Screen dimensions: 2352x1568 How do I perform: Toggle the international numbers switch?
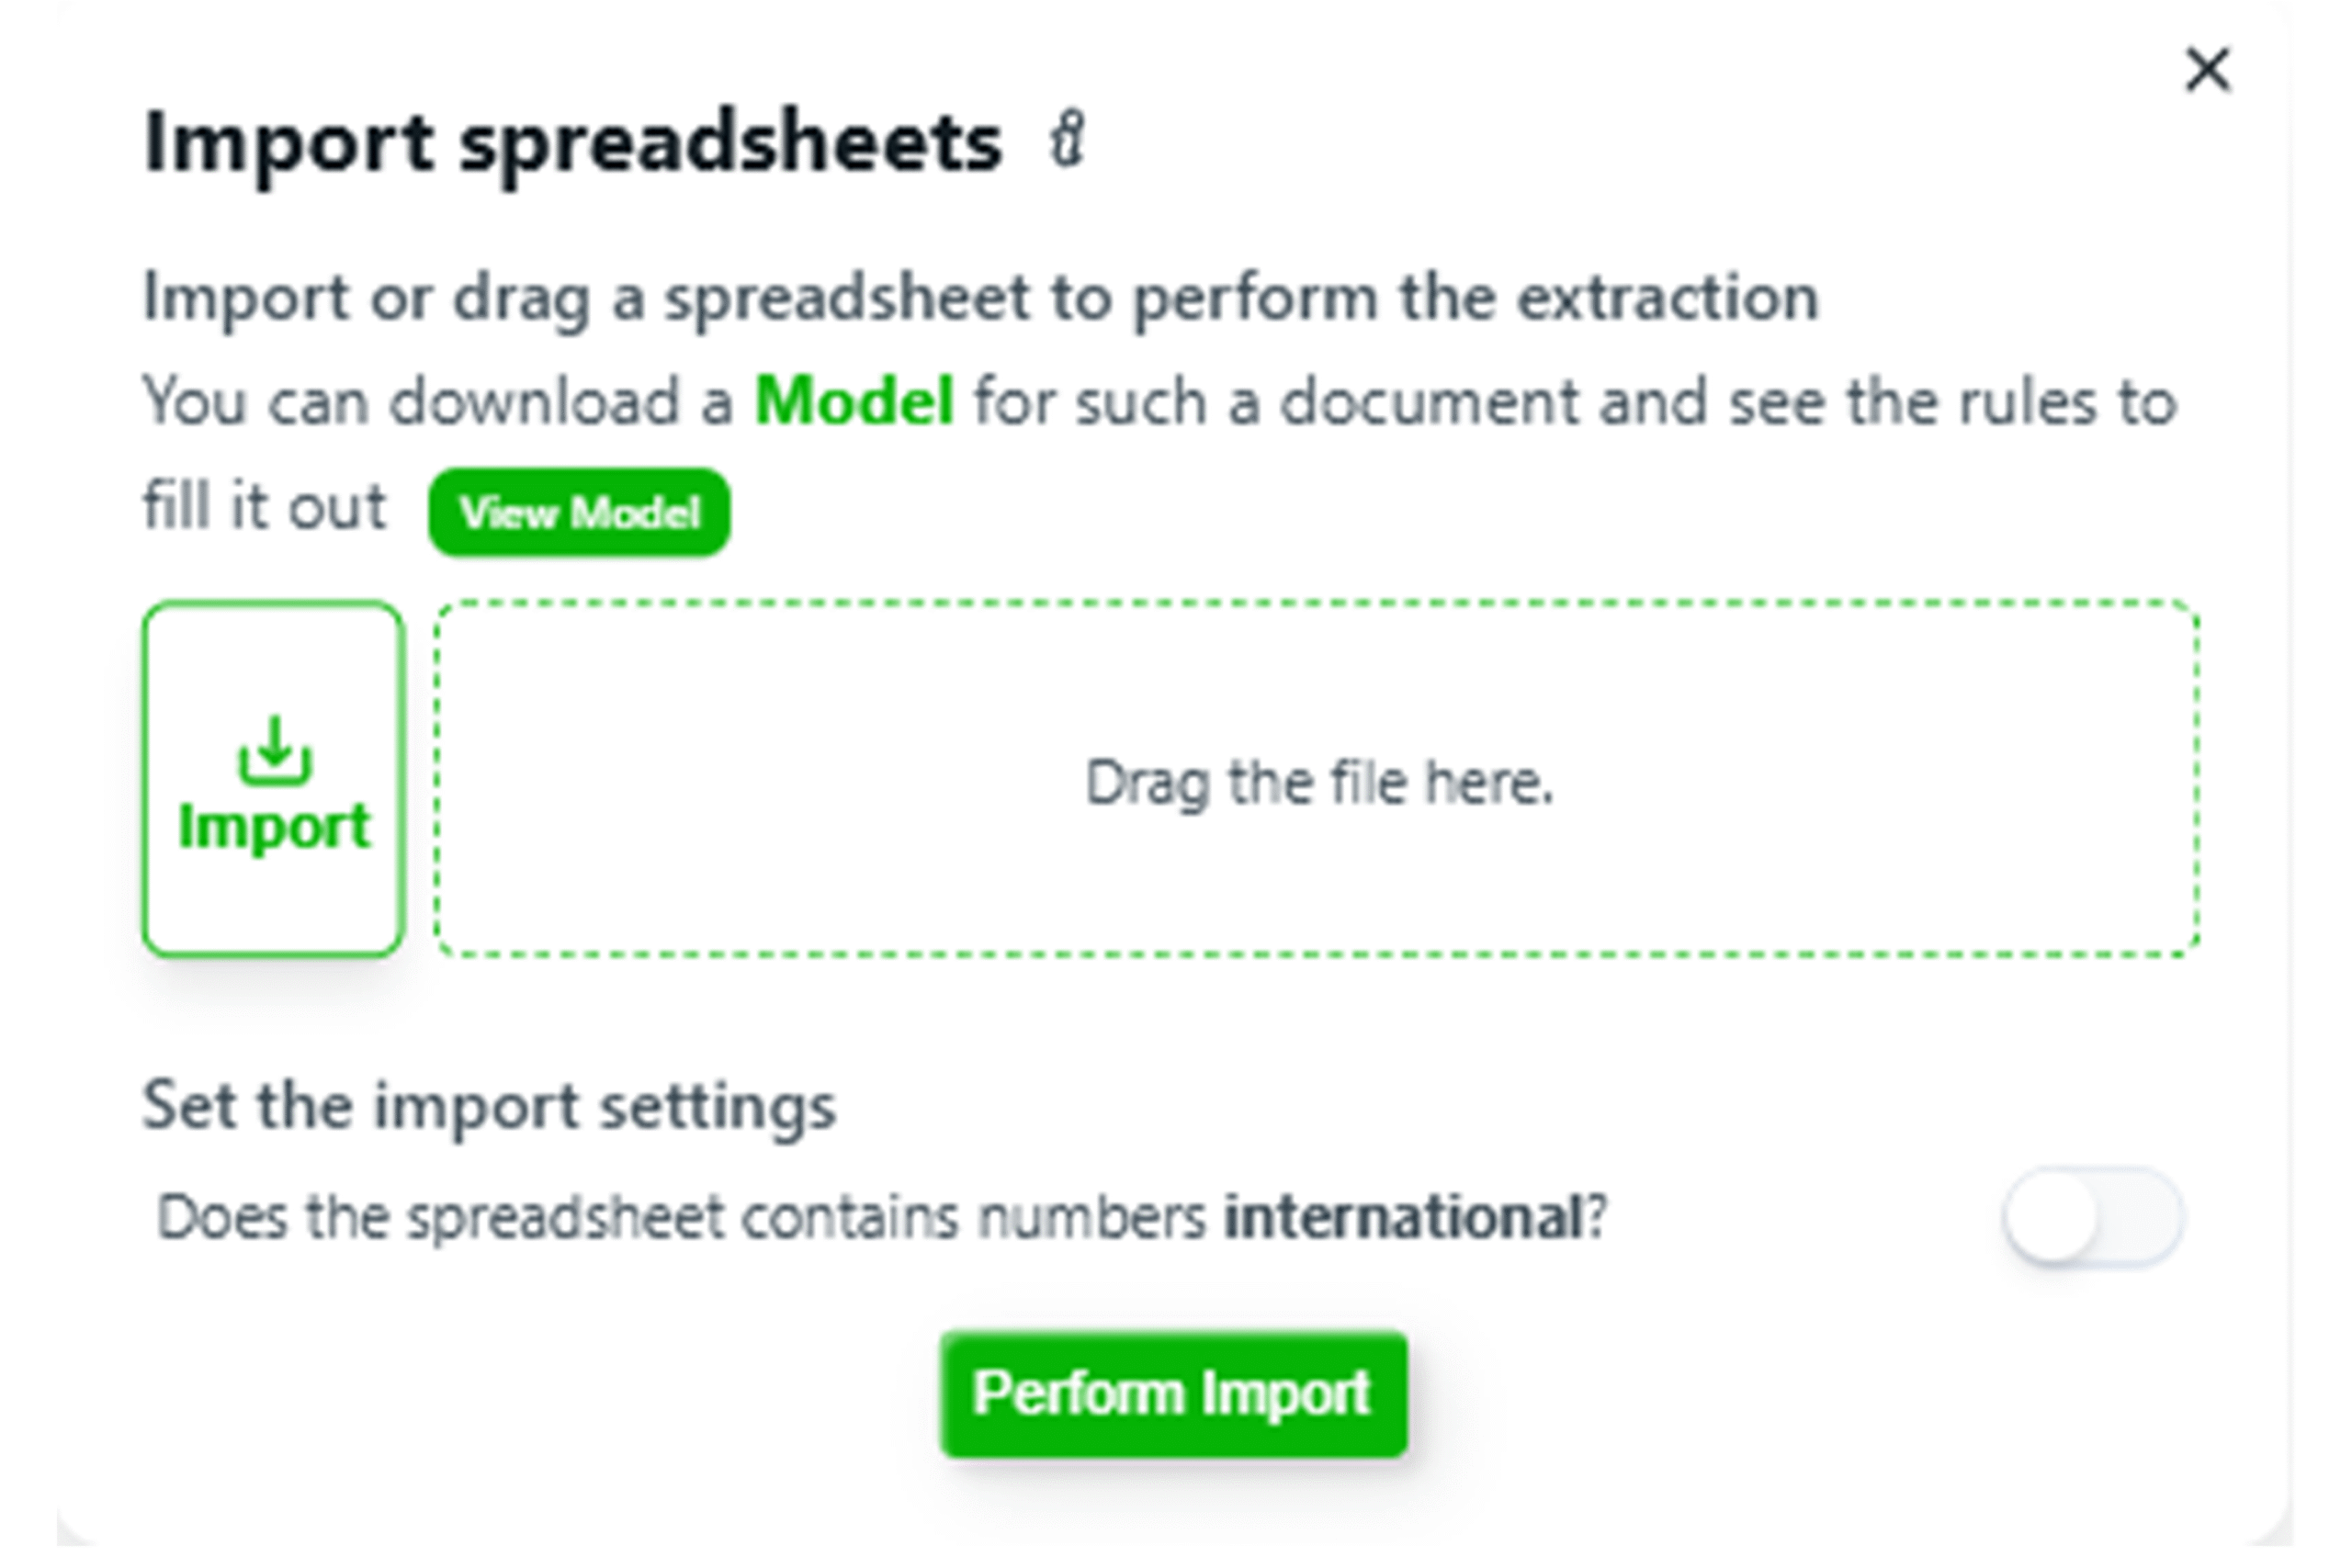click(x=2092, y=1217)
